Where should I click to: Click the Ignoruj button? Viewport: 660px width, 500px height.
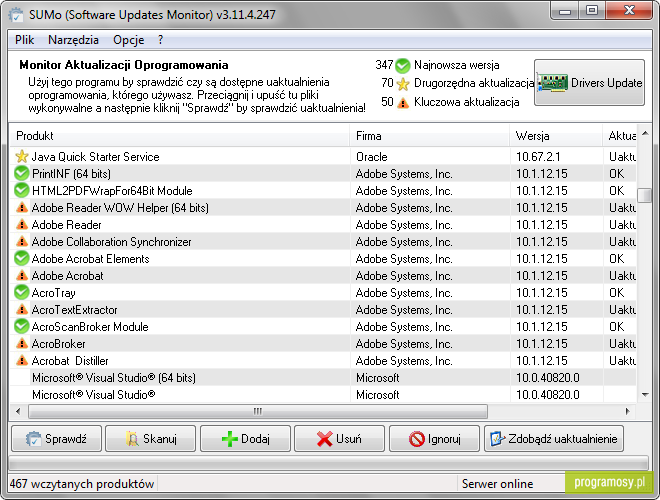pos(434,439)
